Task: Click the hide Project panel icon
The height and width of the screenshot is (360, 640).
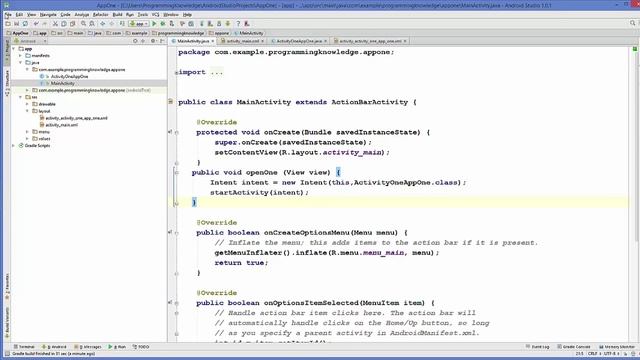Action: point(162,41)
